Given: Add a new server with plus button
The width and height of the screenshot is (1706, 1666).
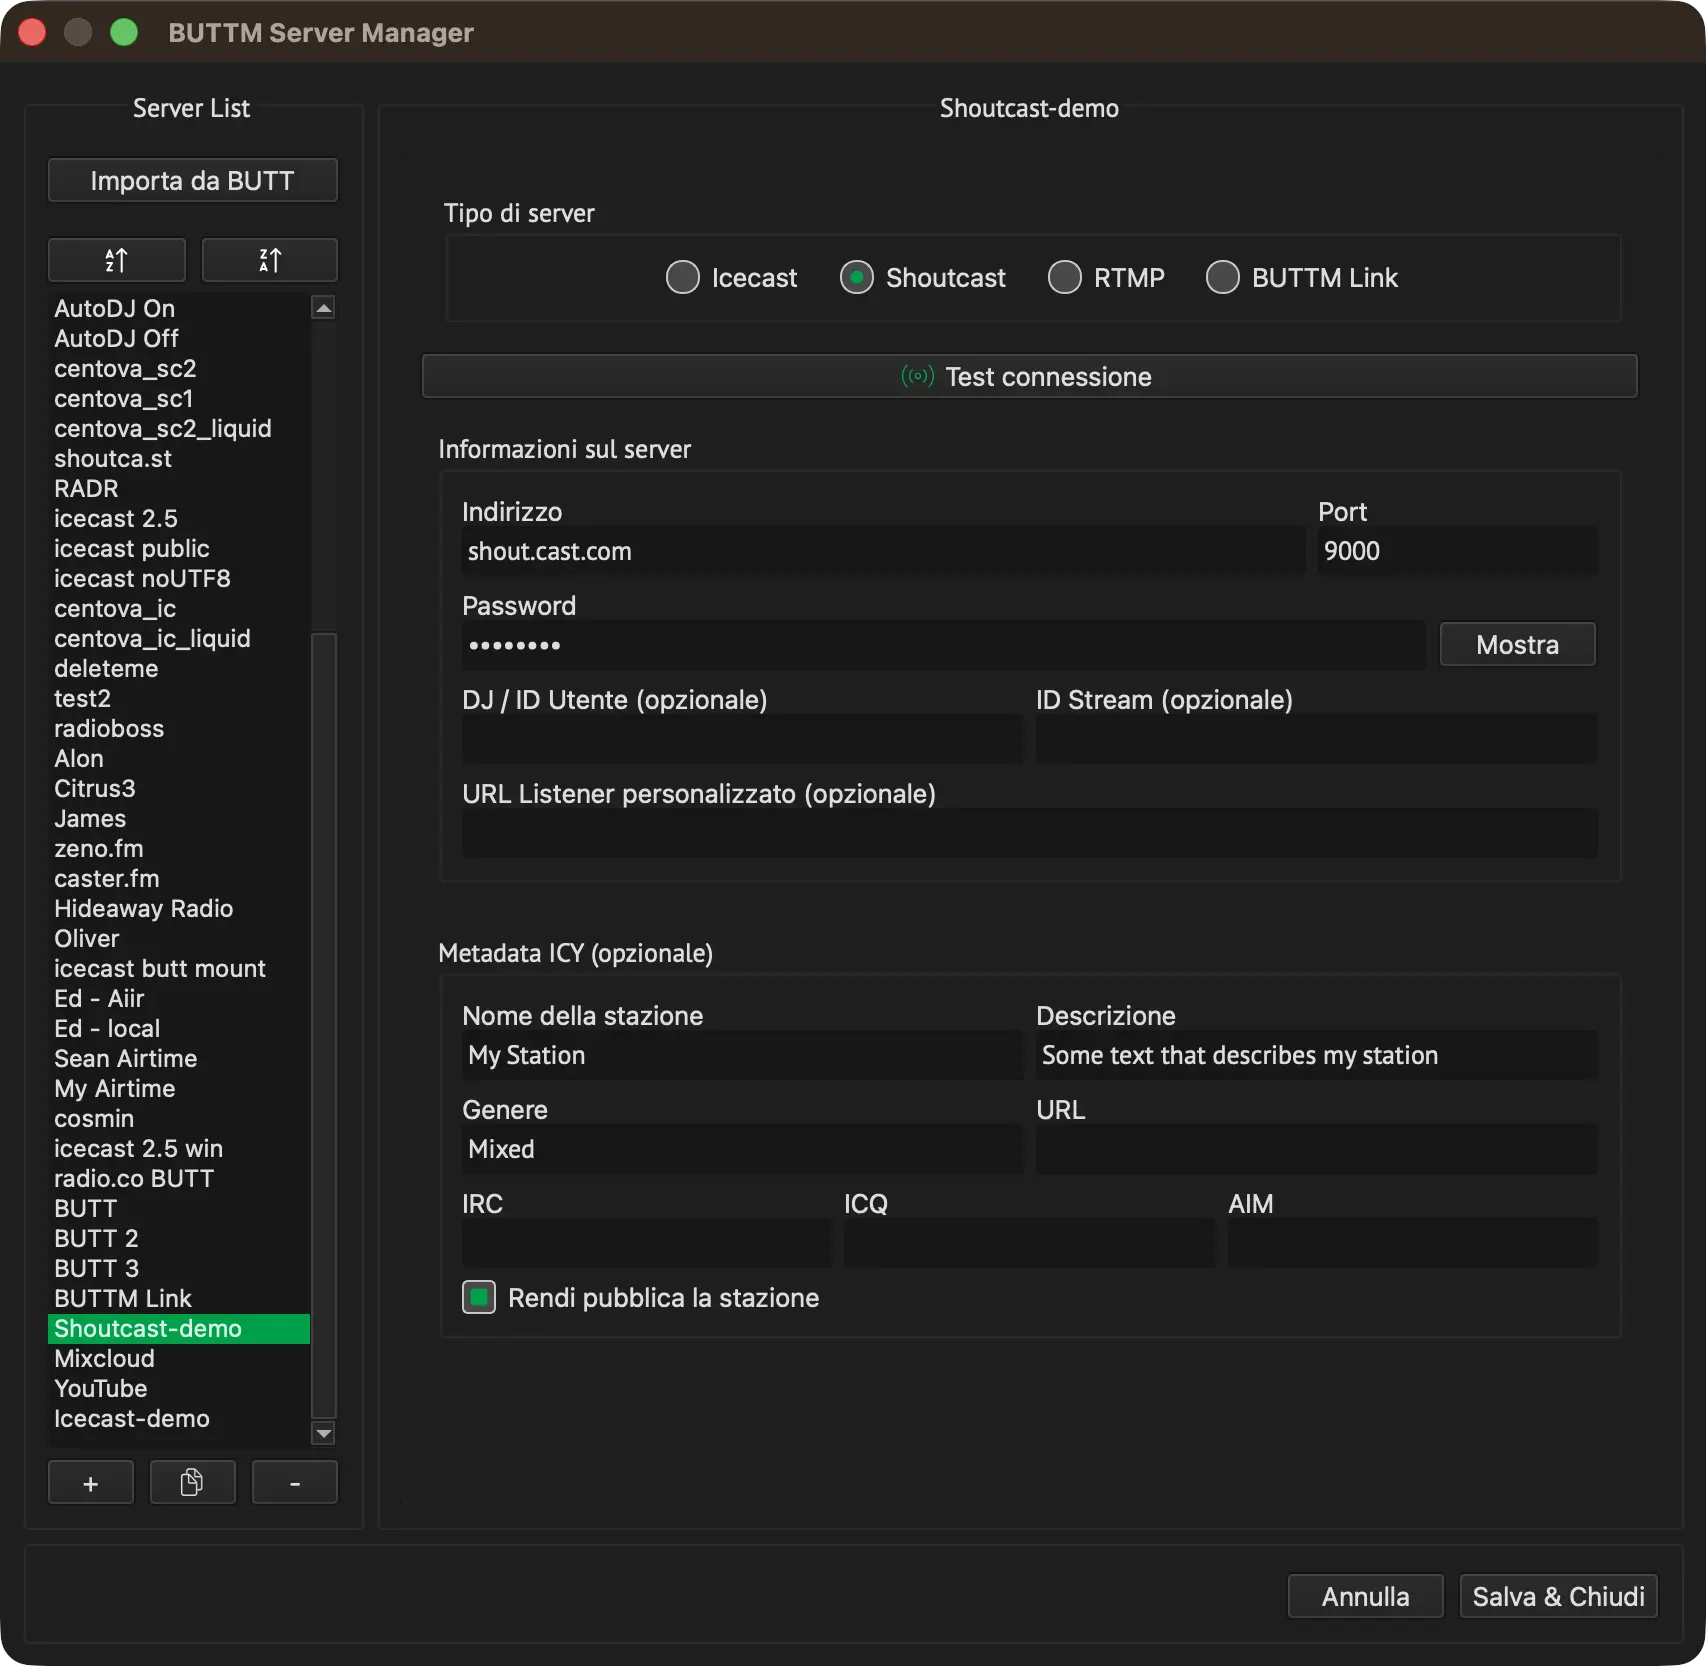Looking at the screenshot, I should [91, 1483].
